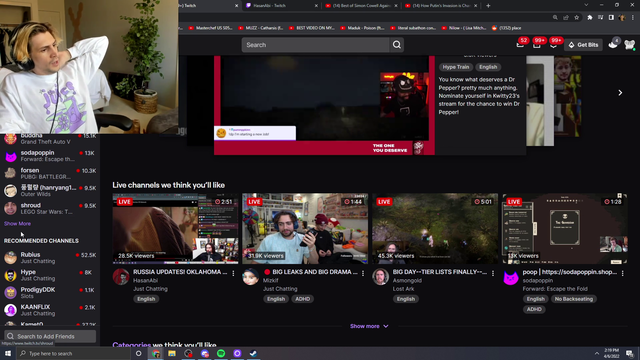
Task: Open Steam from the taskbar
Action: pyautogui.click(x=253, y=353)
